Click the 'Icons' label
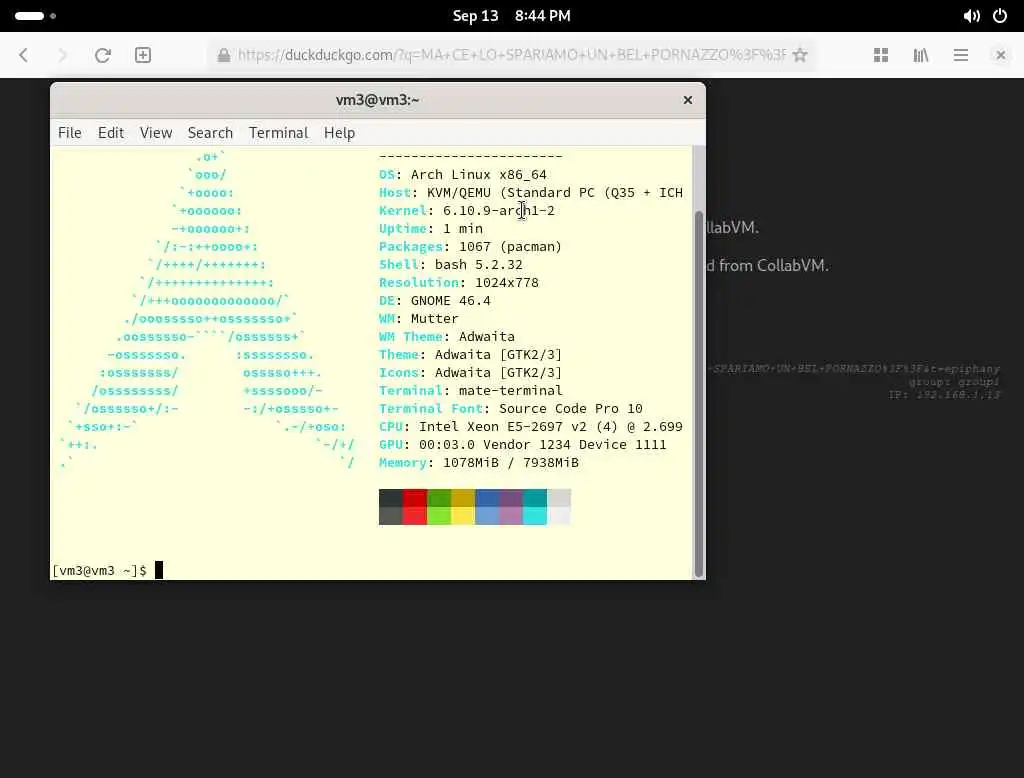 point(399,372)
